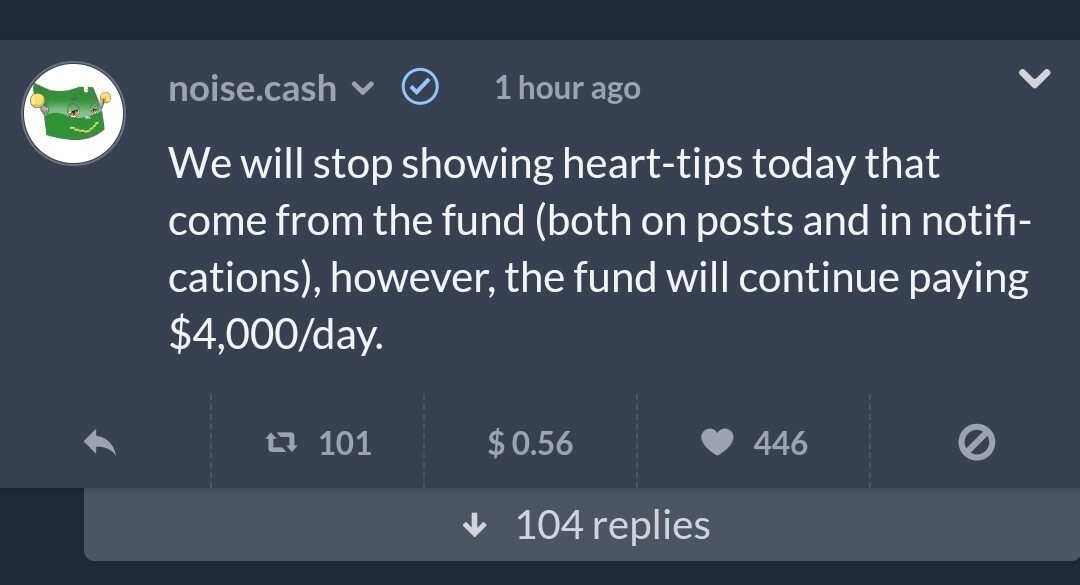Open the noise.cash username link

pos(252,89)
